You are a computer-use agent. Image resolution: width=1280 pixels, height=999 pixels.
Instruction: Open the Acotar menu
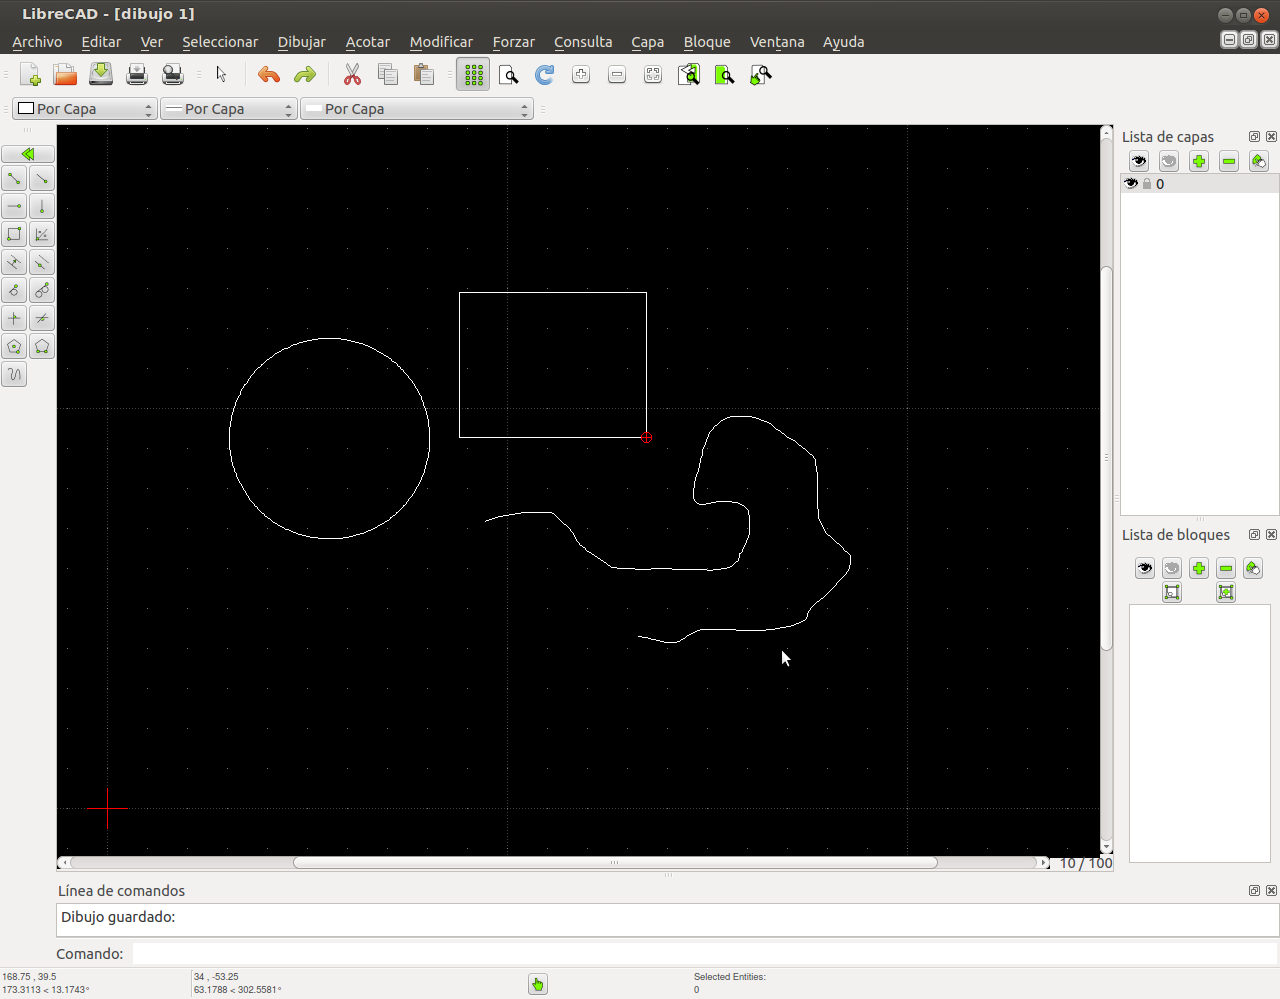click(368, 42)
